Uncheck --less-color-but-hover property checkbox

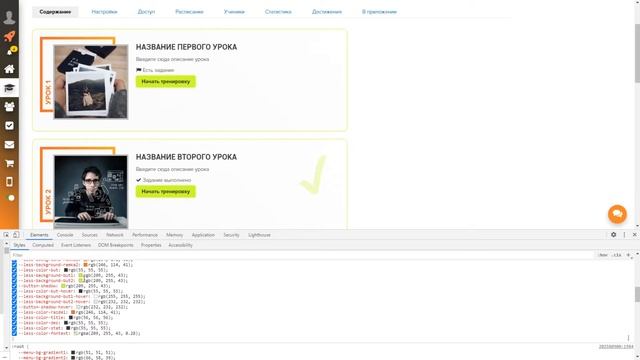tap(14, 291)
